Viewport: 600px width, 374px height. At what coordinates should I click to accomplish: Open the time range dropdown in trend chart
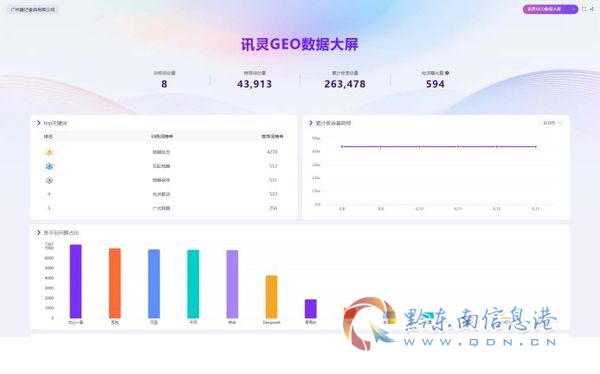551,123
